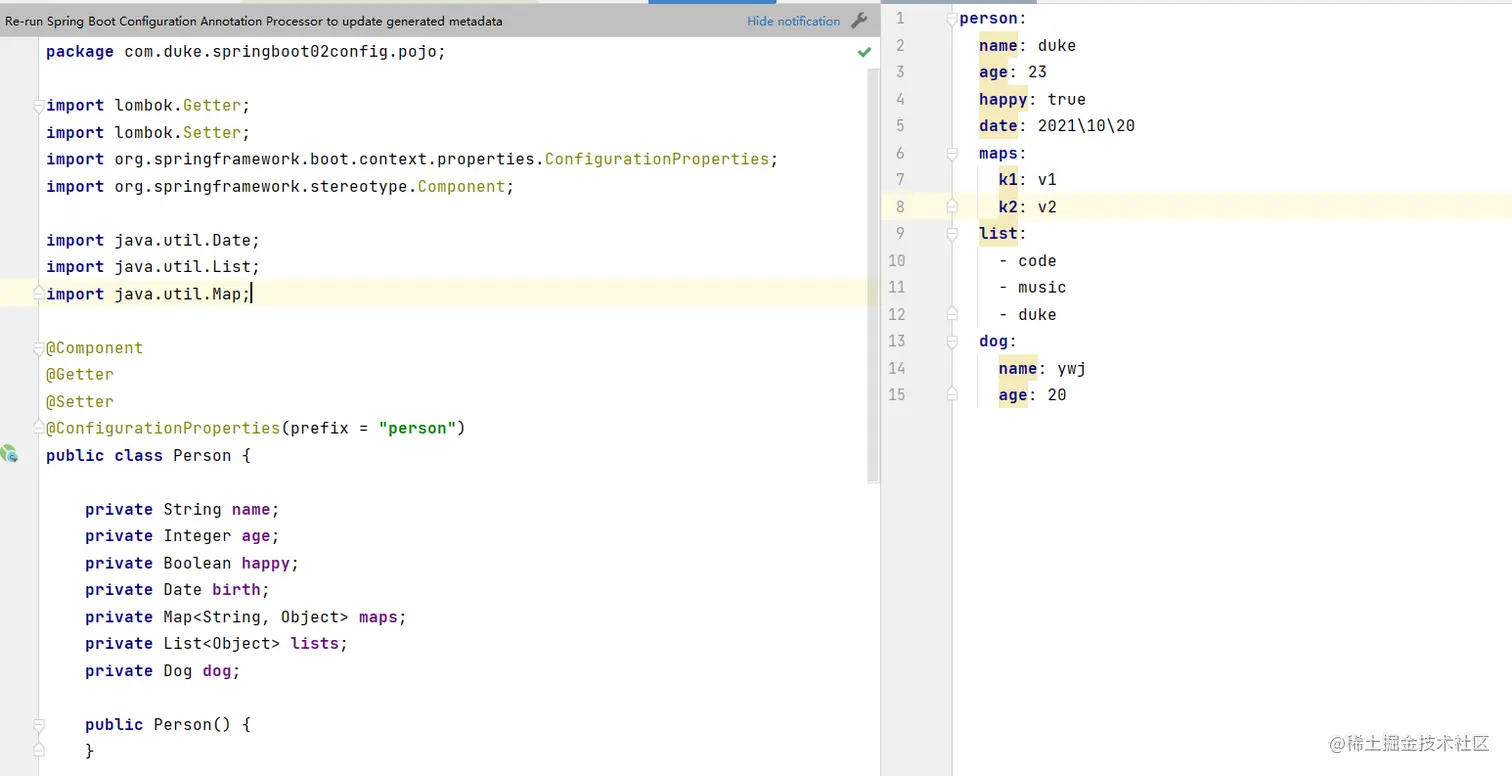Click the import java.util.Date line
The image size is (1512, 776).
tap(153, 240)
